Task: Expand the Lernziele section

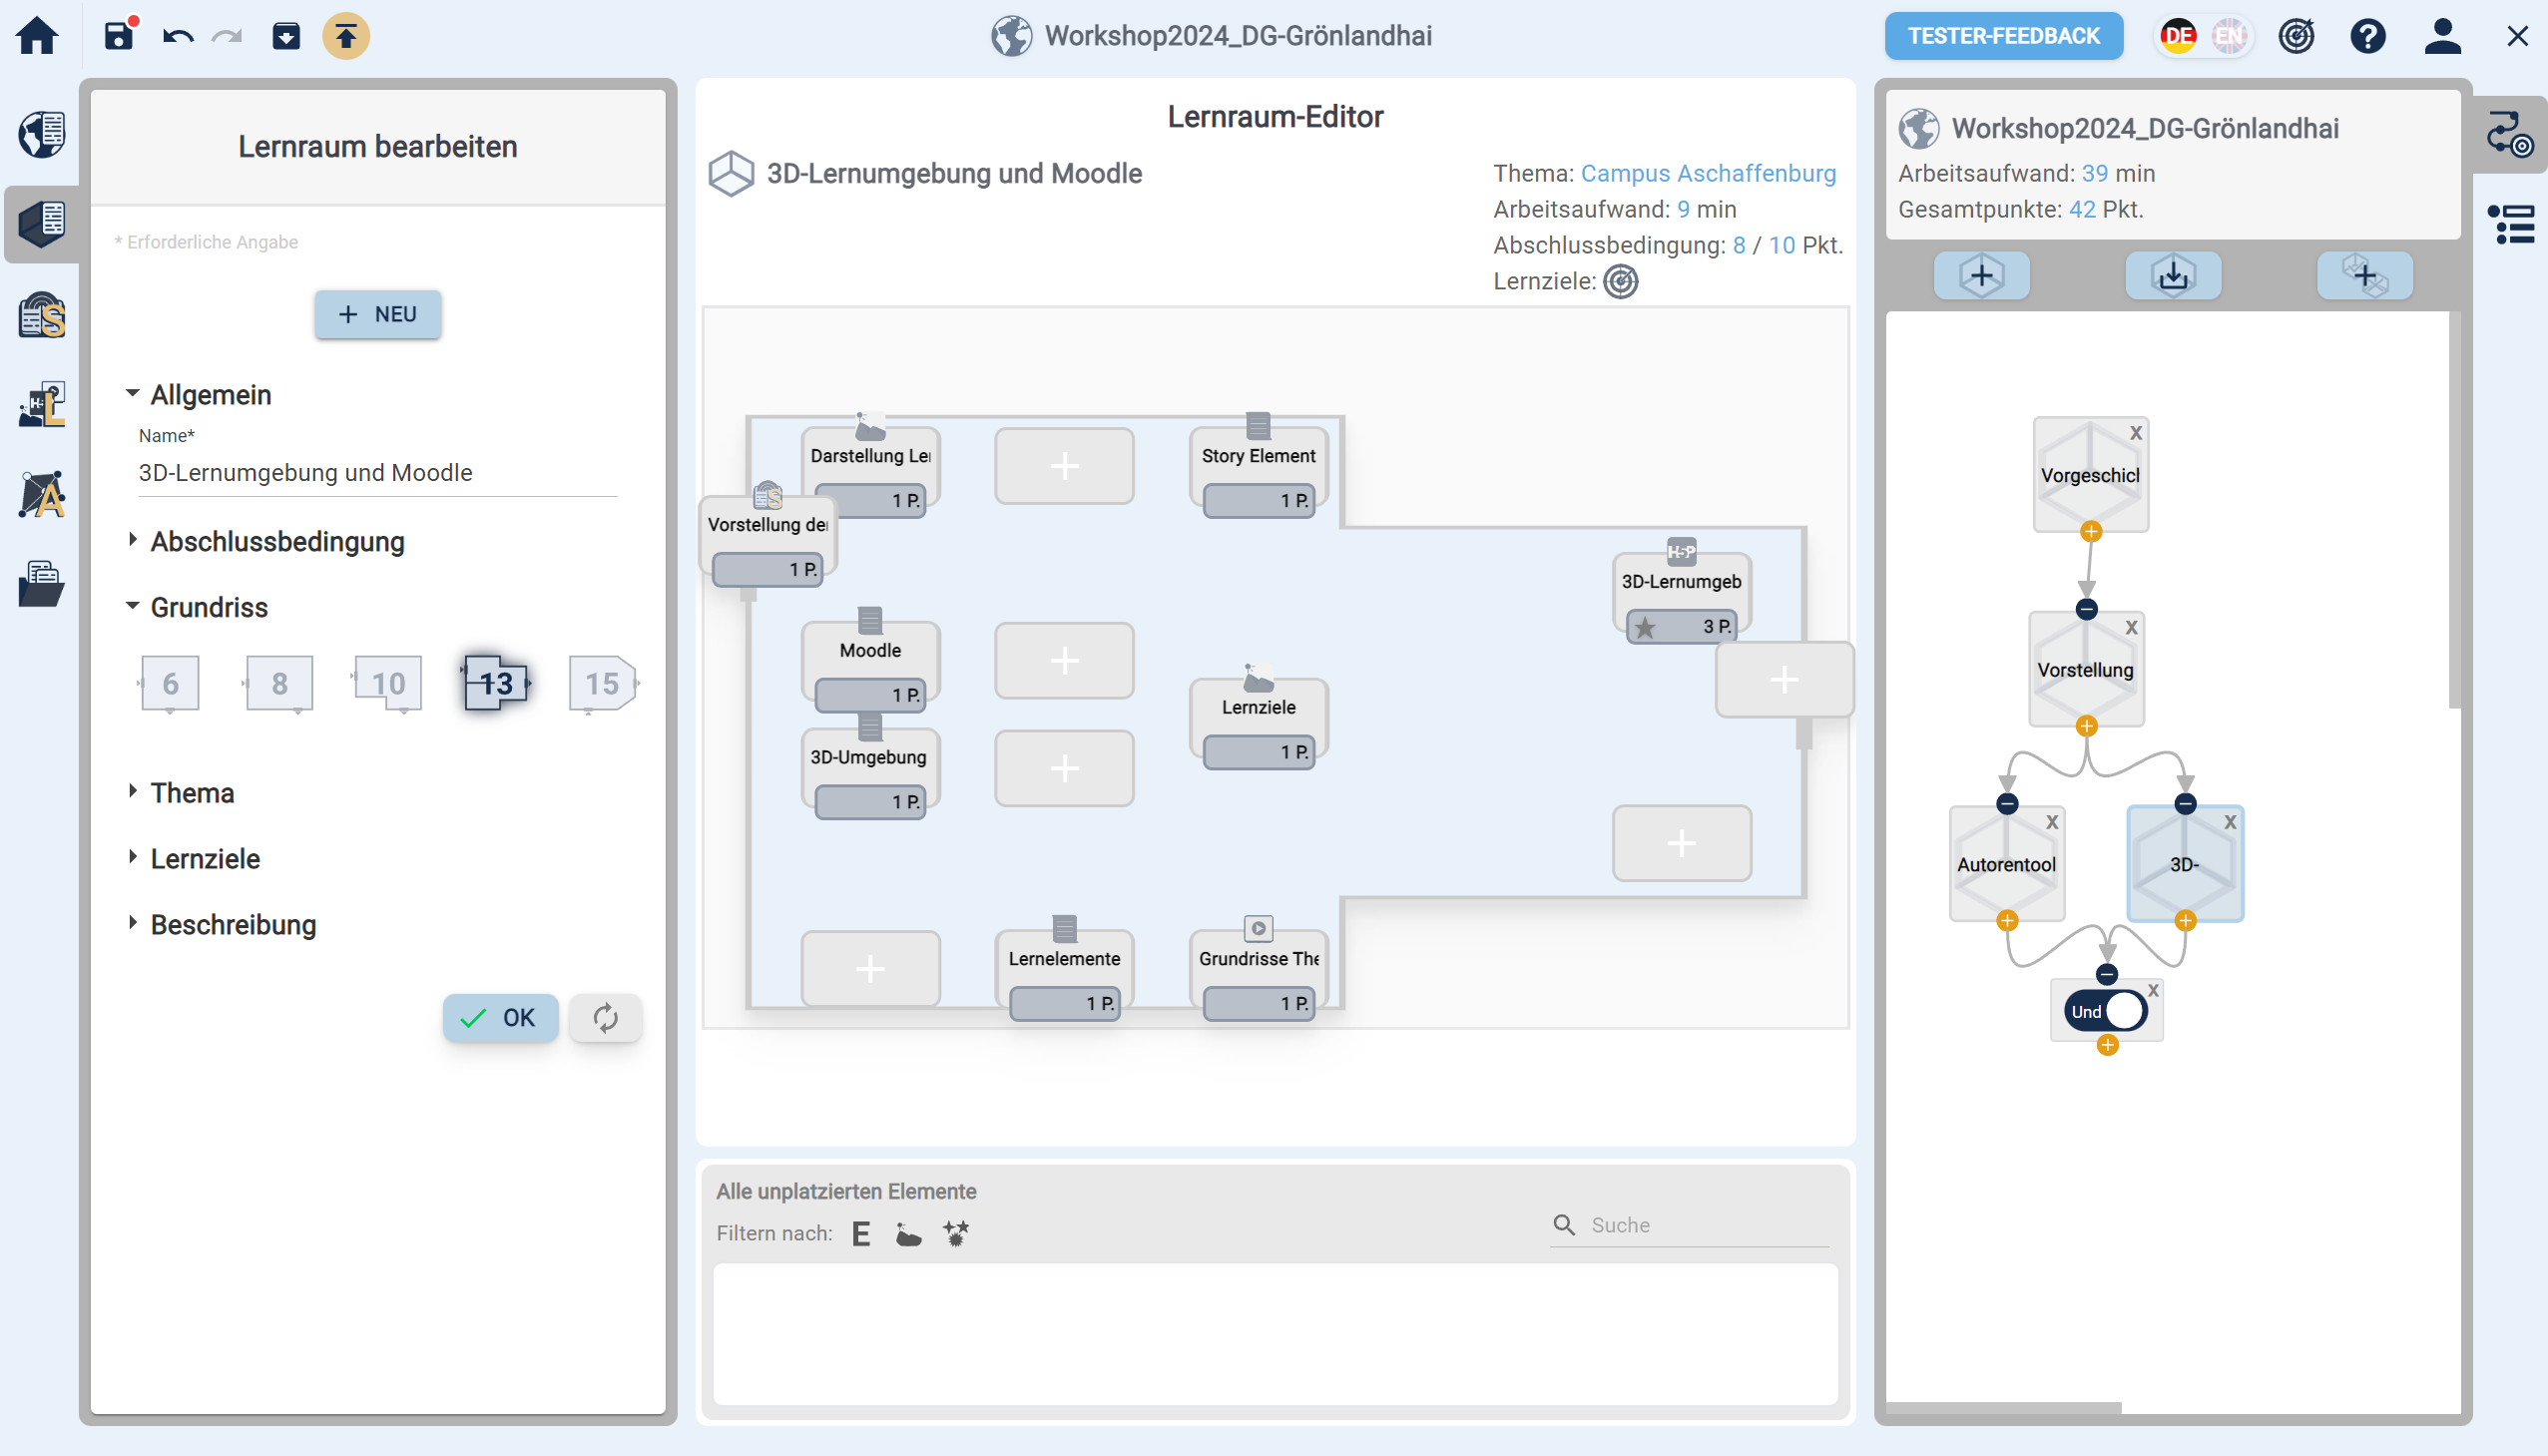Action: pos(205,858)
